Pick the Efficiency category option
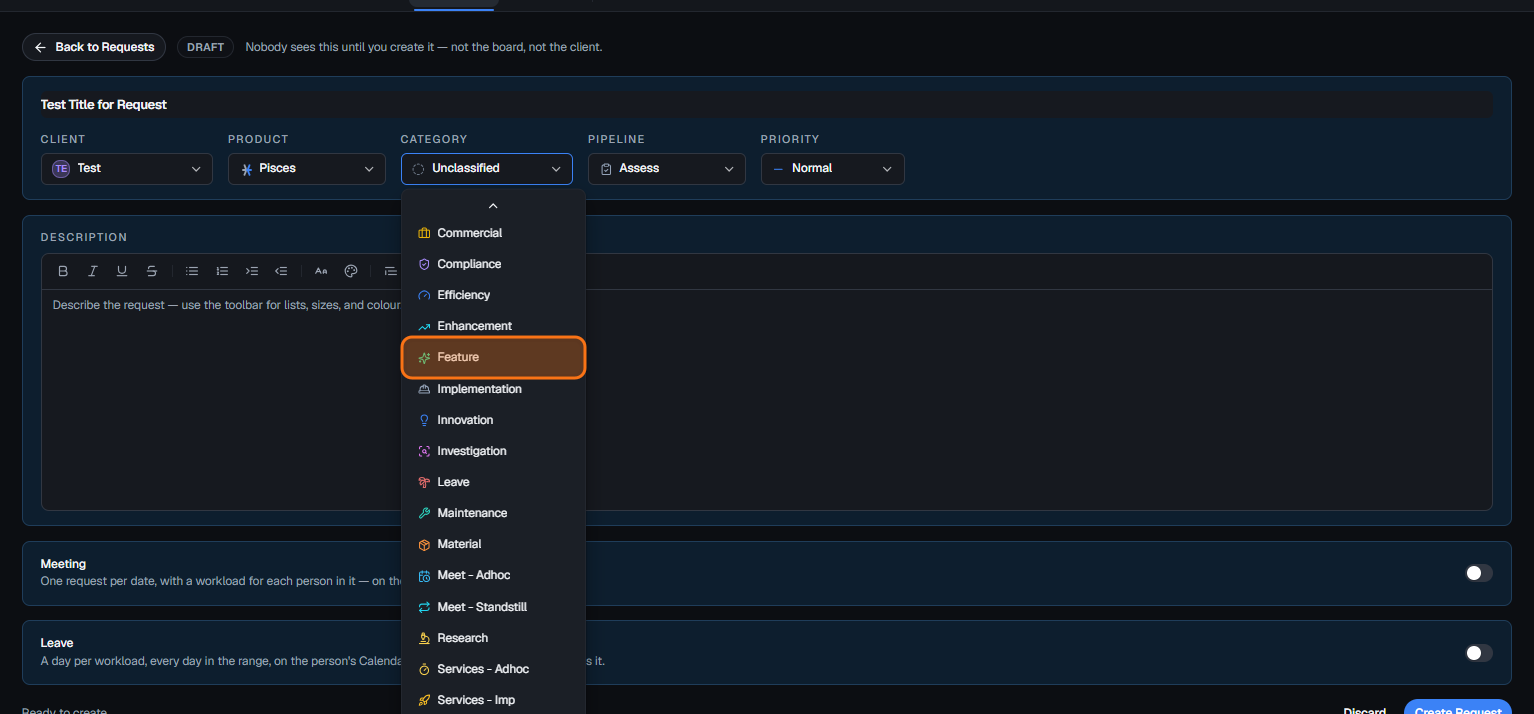The image size is (1534, 714). [x=493, y=295]
